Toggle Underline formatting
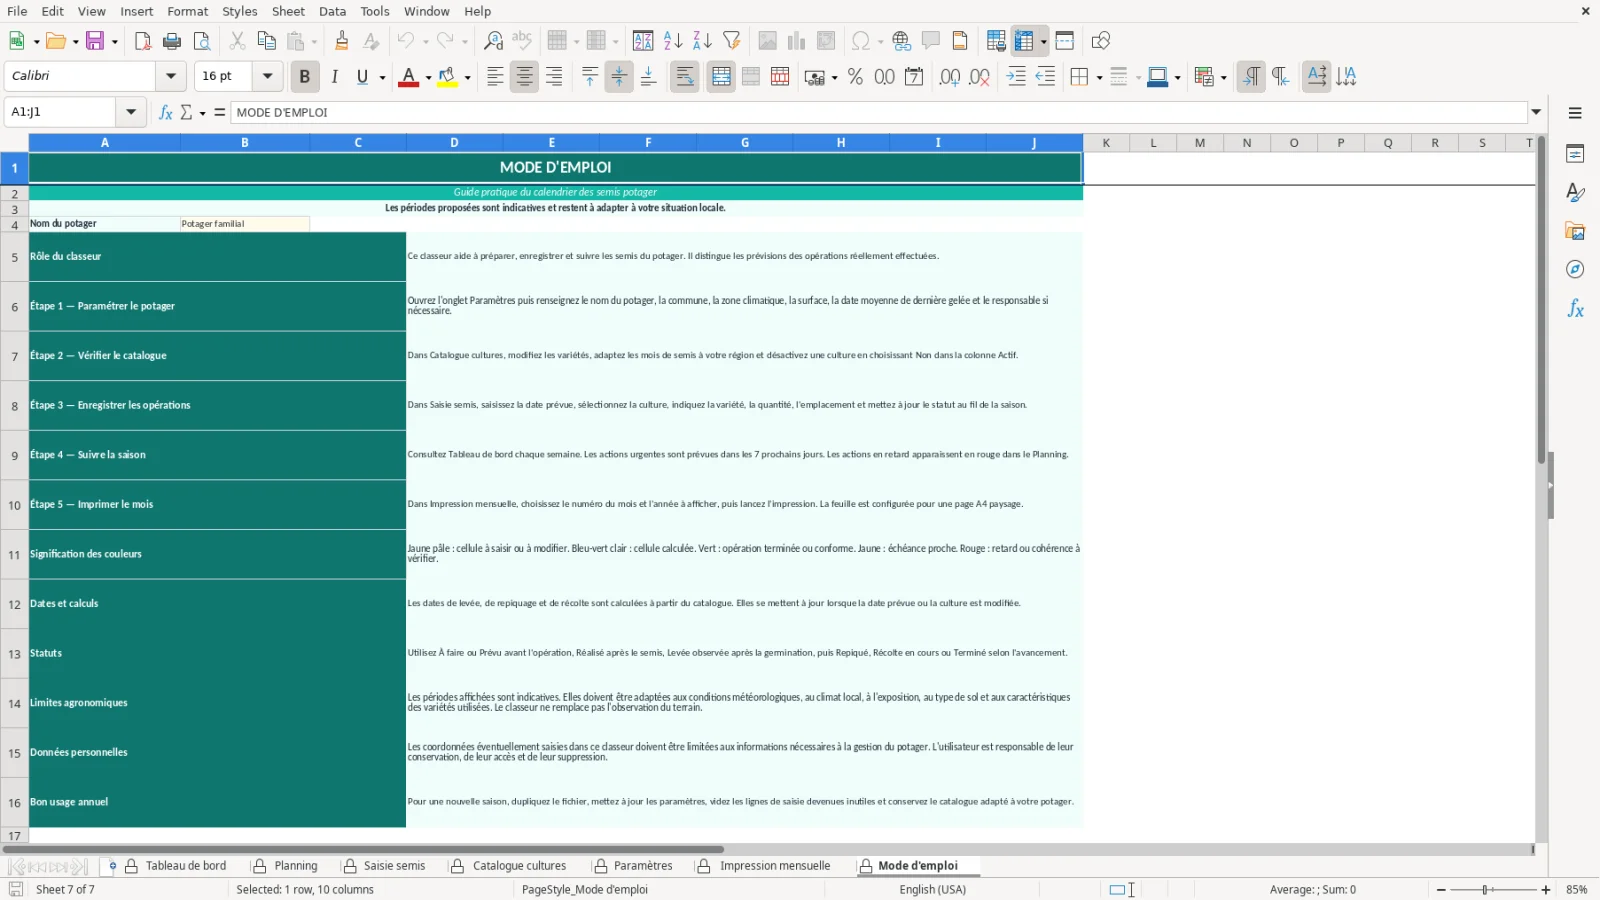 pos(362,77)
